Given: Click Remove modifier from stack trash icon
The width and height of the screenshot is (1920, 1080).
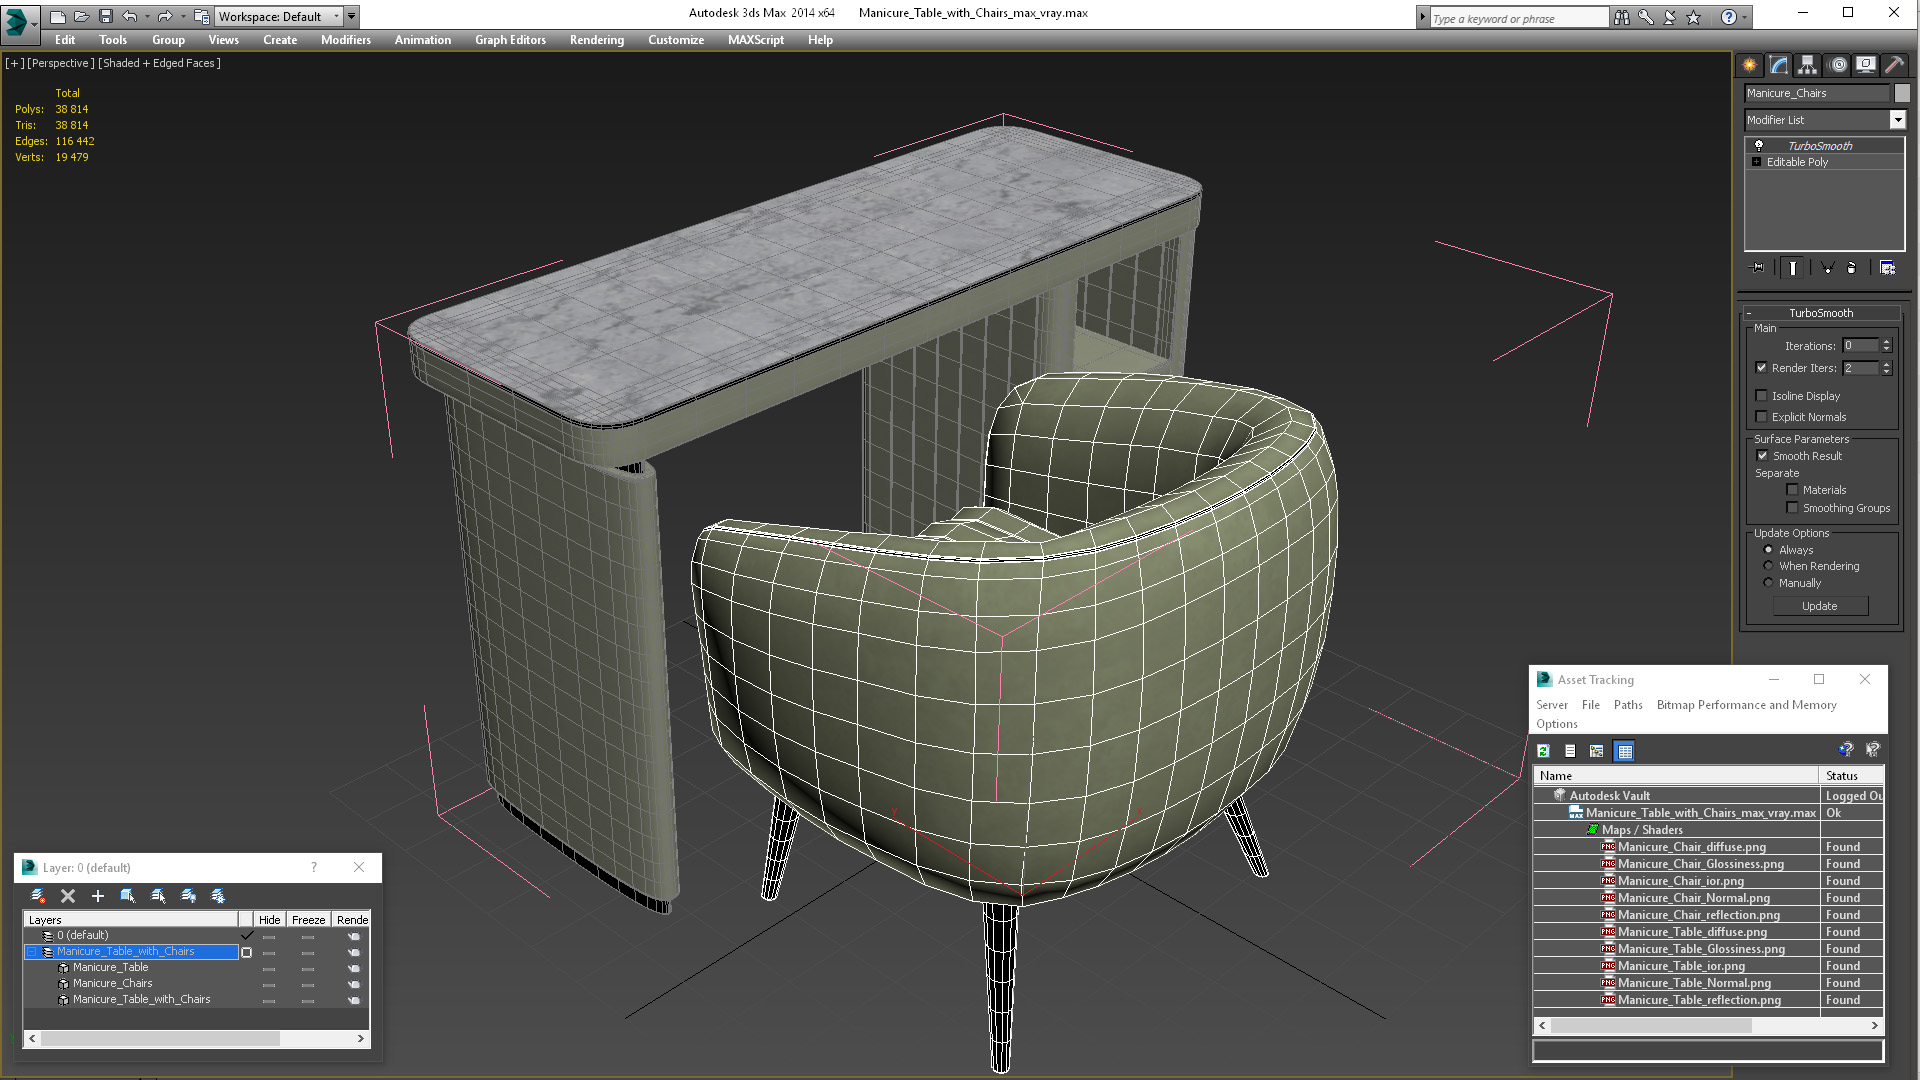Looking at the screenshot, I should point(1851,268).
